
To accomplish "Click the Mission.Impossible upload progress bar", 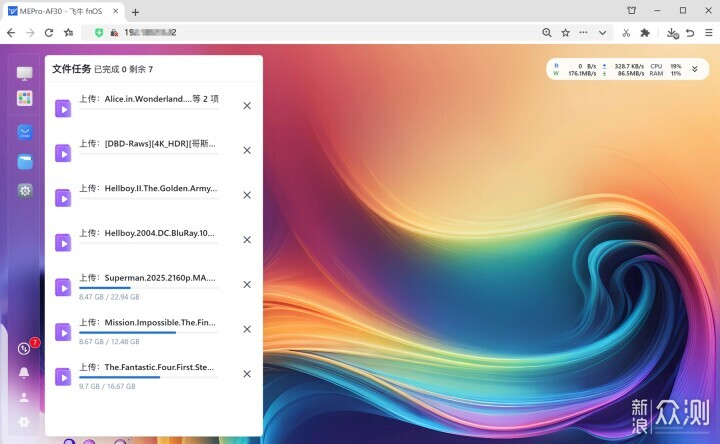I will [x=149, y=332].
